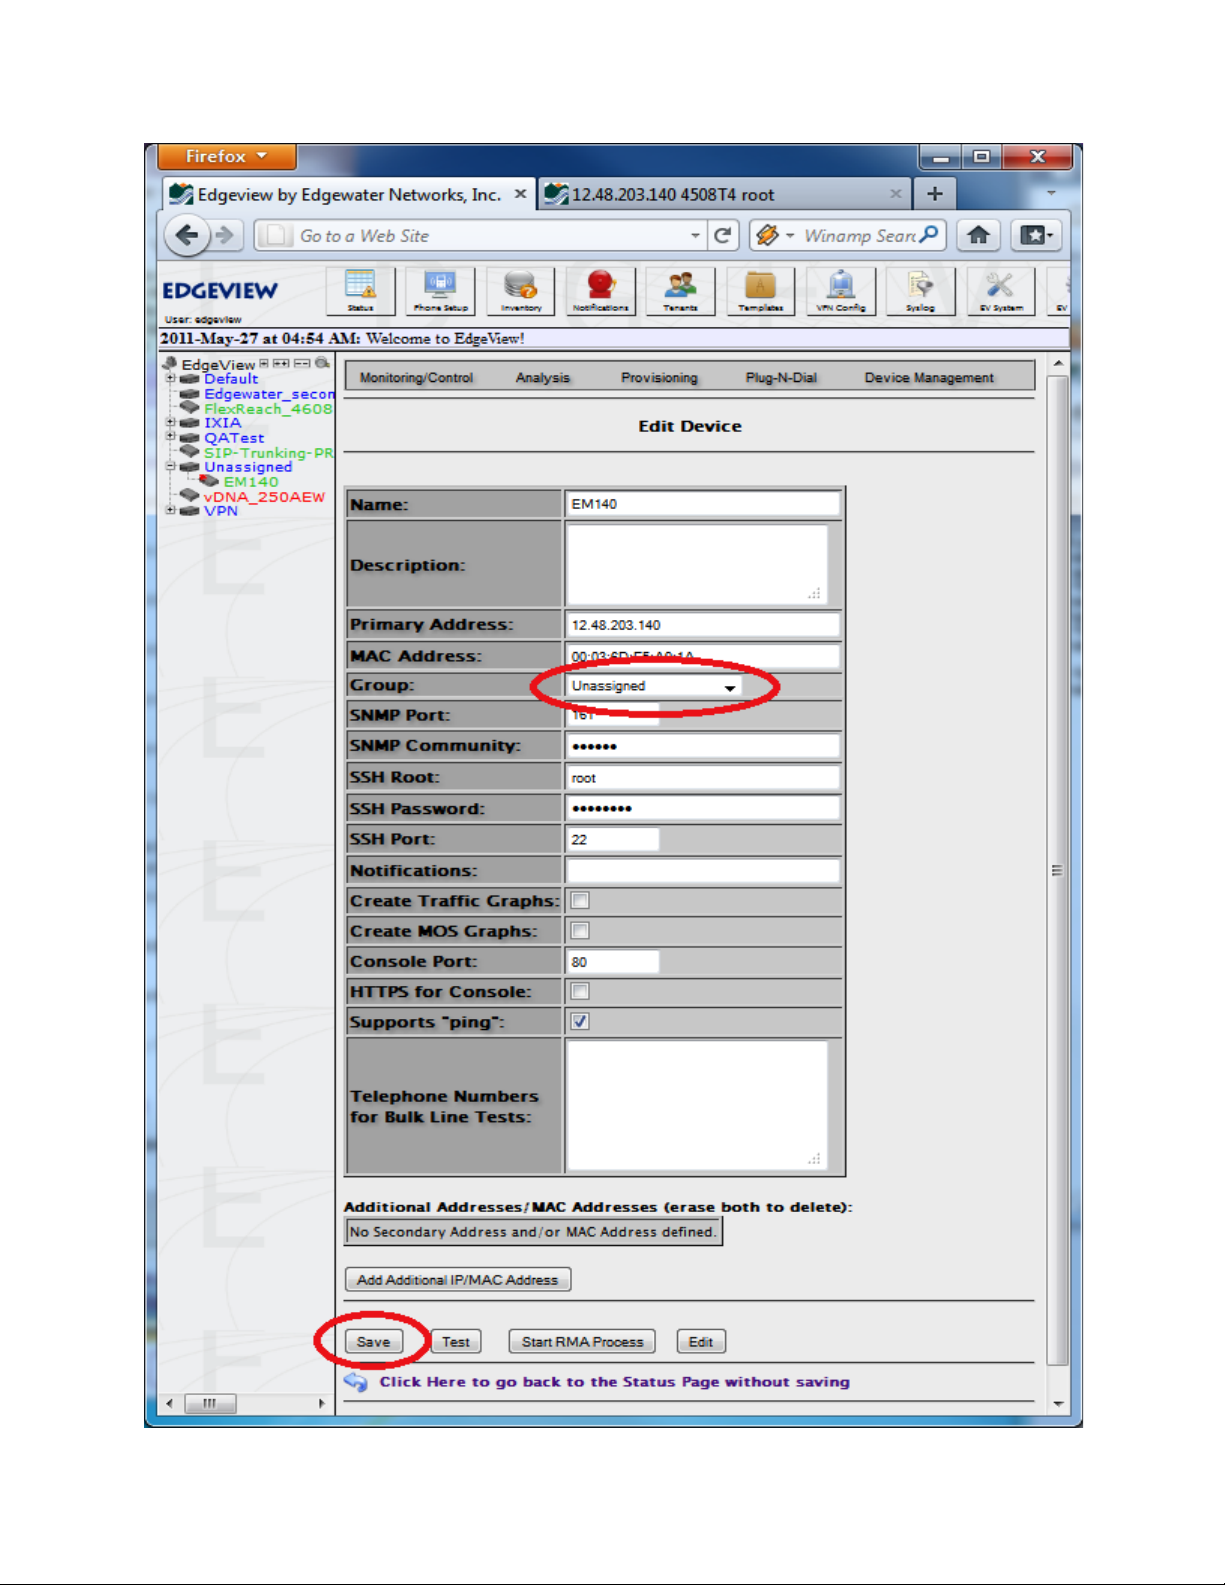Click the Test button

[x=456, y=1342]
